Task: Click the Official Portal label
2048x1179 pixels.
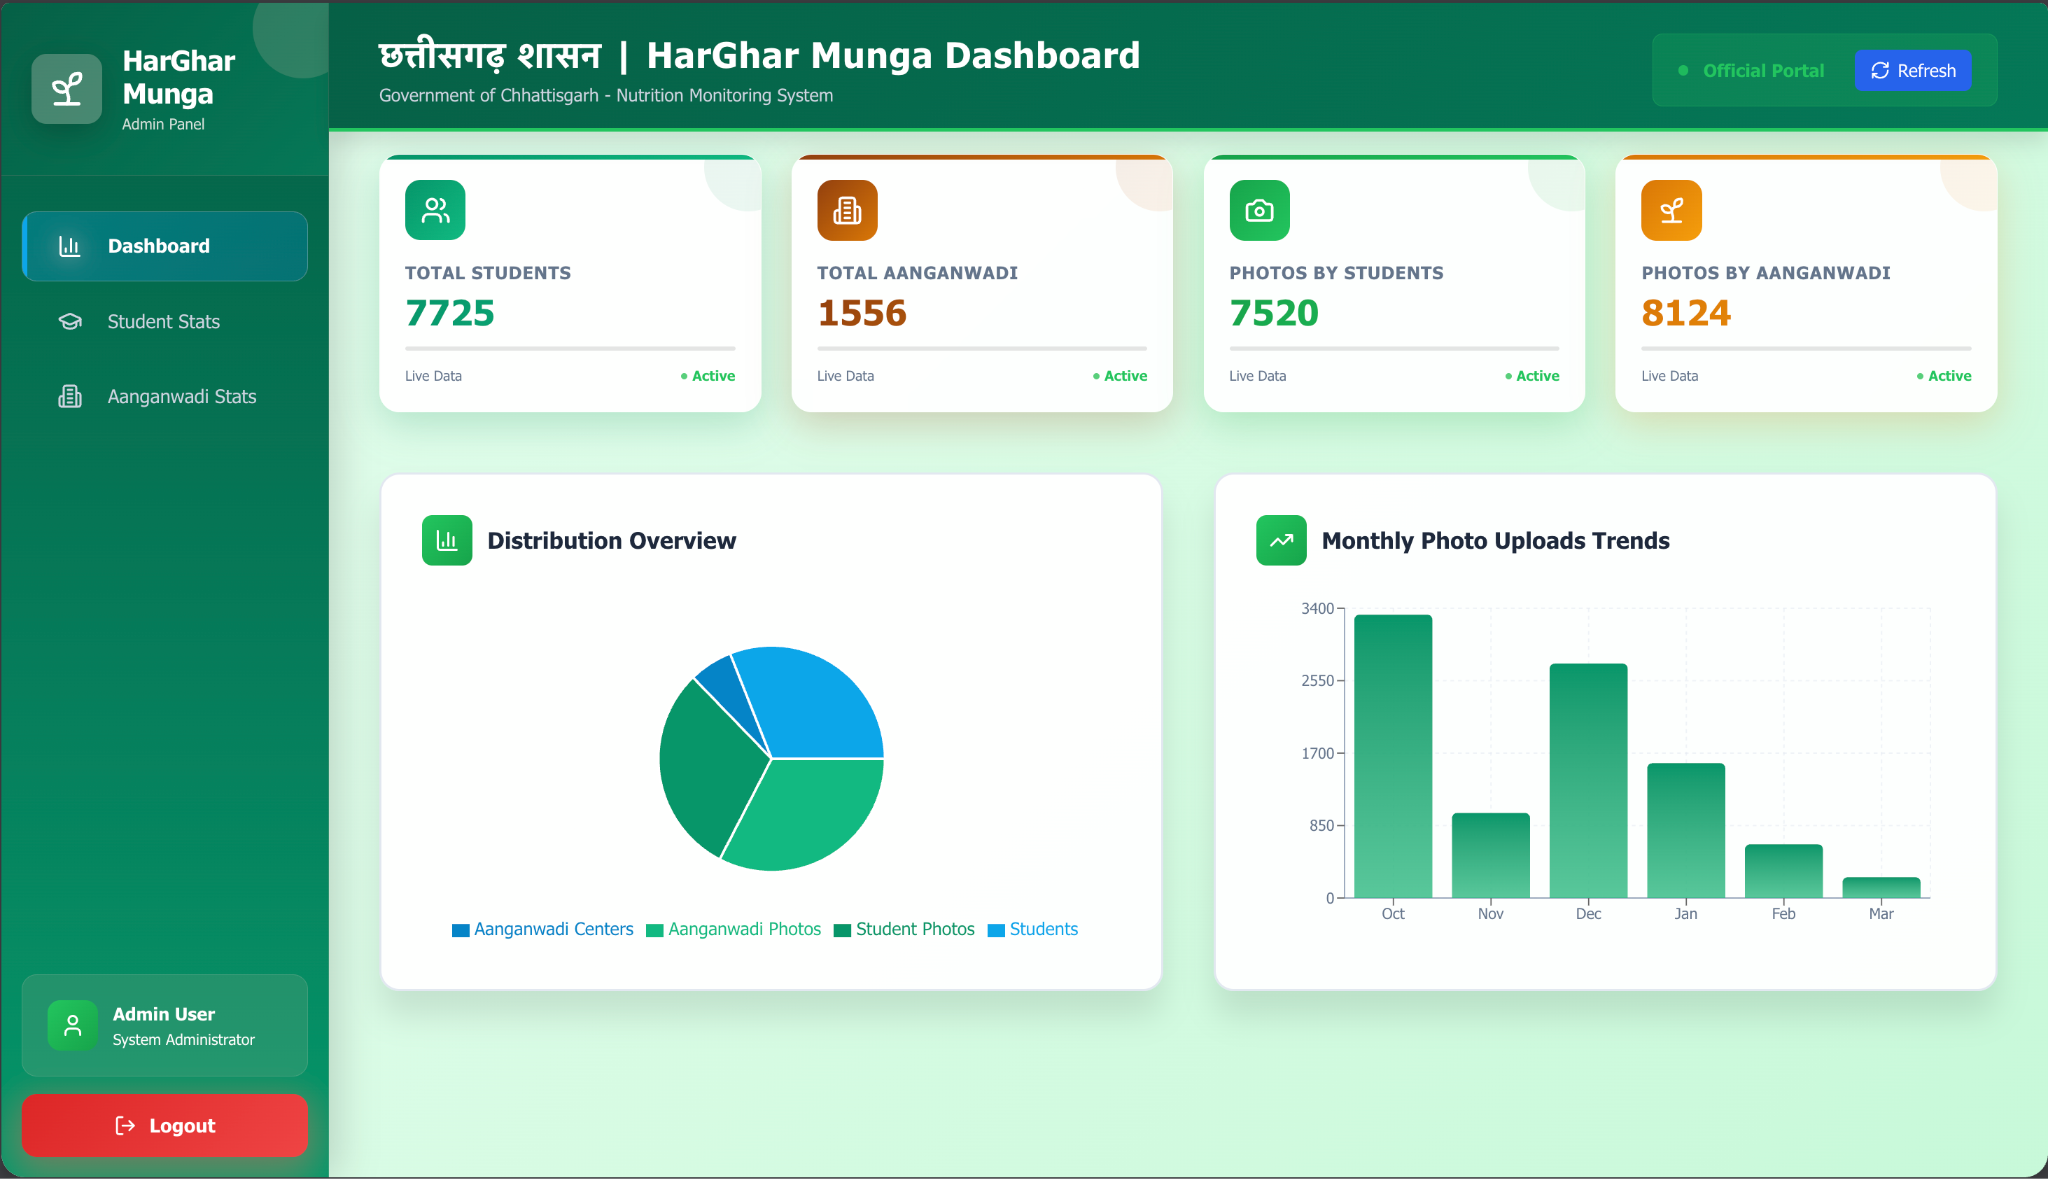Action: pos(1762,71)
